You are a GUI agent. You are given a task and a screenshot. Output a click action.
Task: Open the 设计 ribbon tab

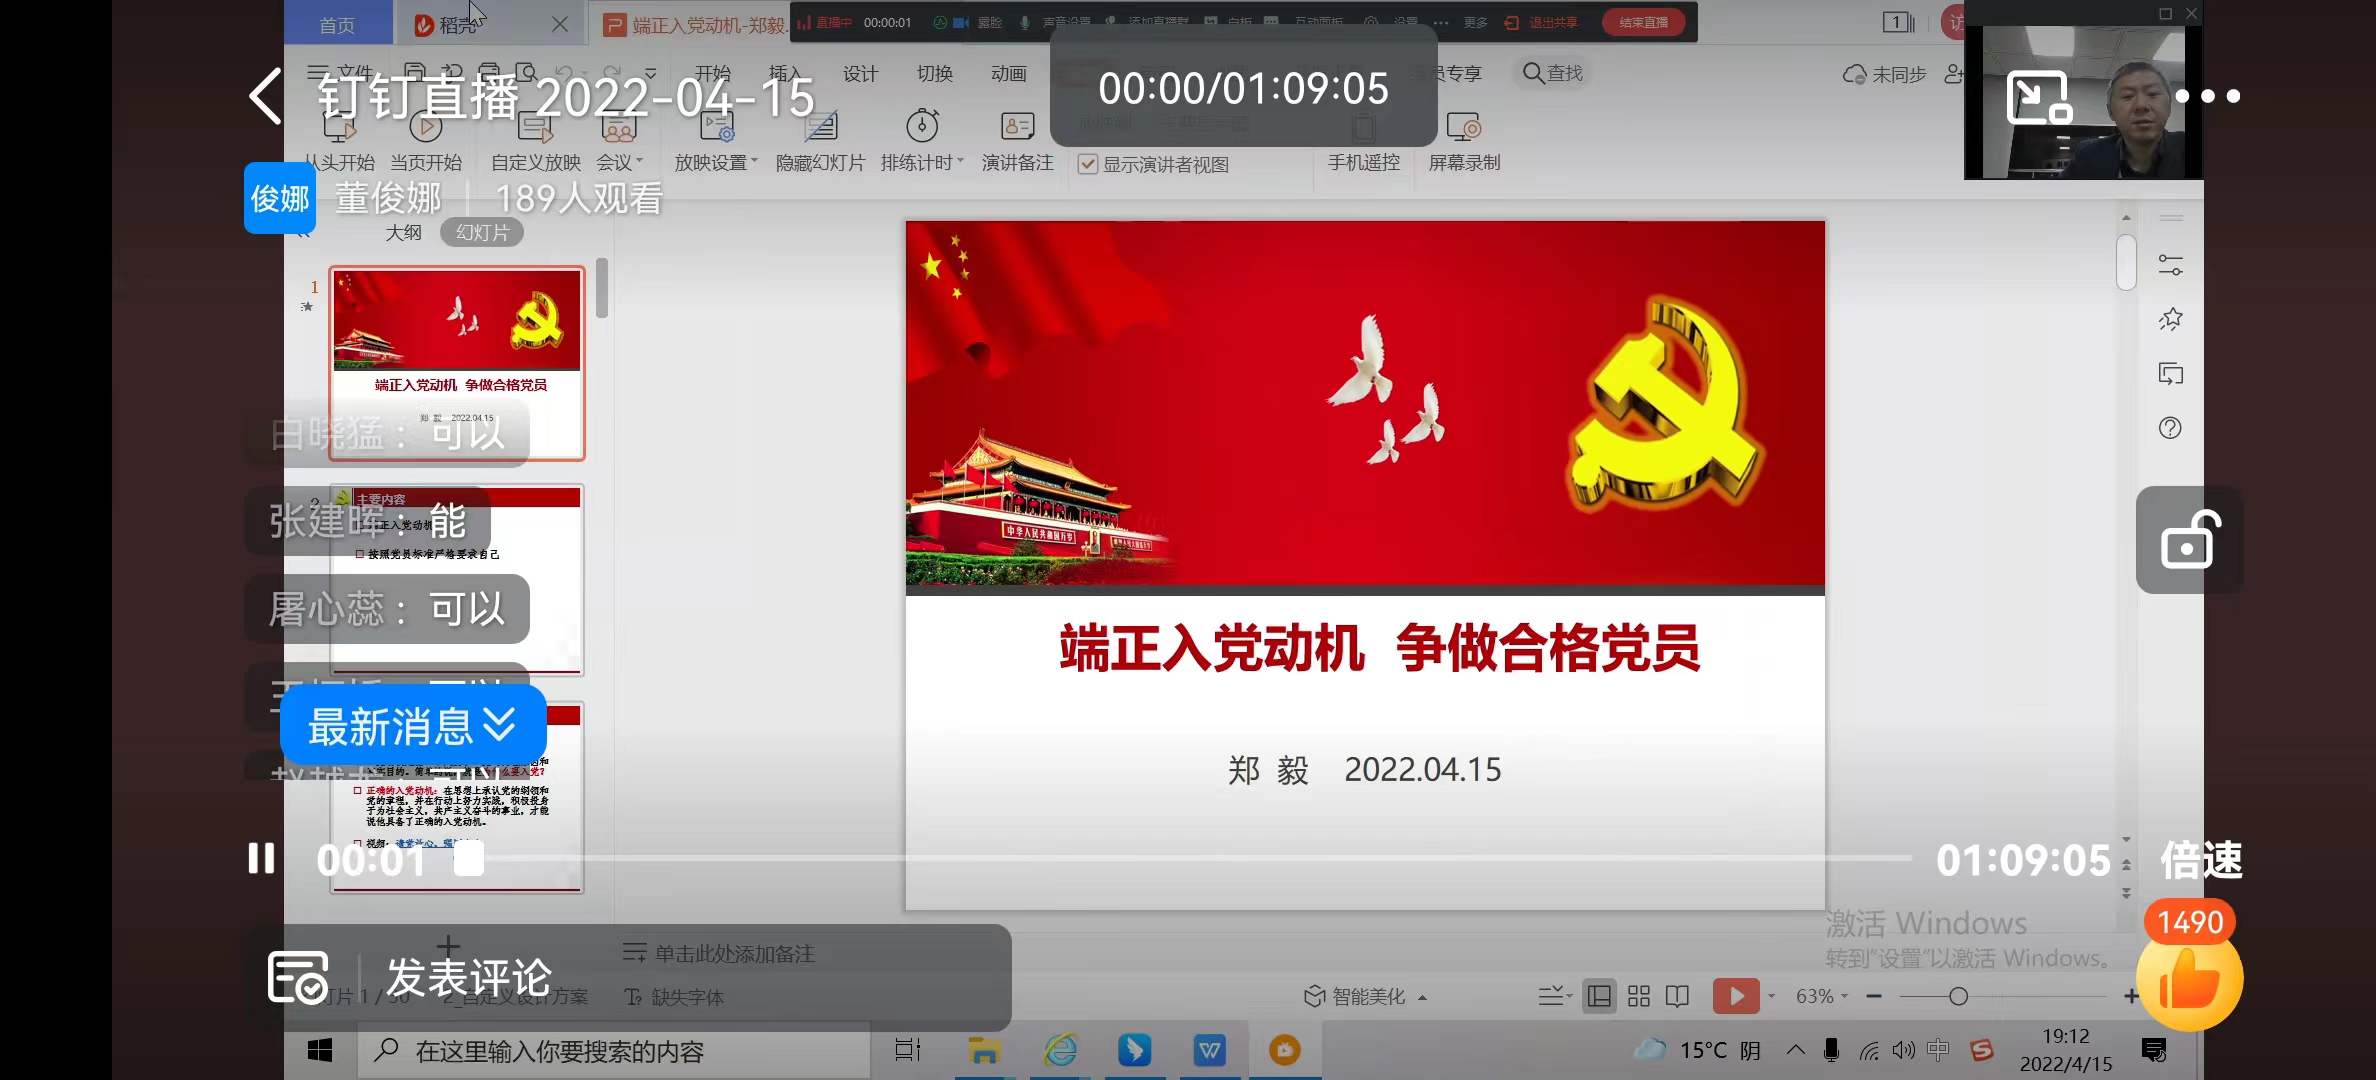[x=859, y=74]
